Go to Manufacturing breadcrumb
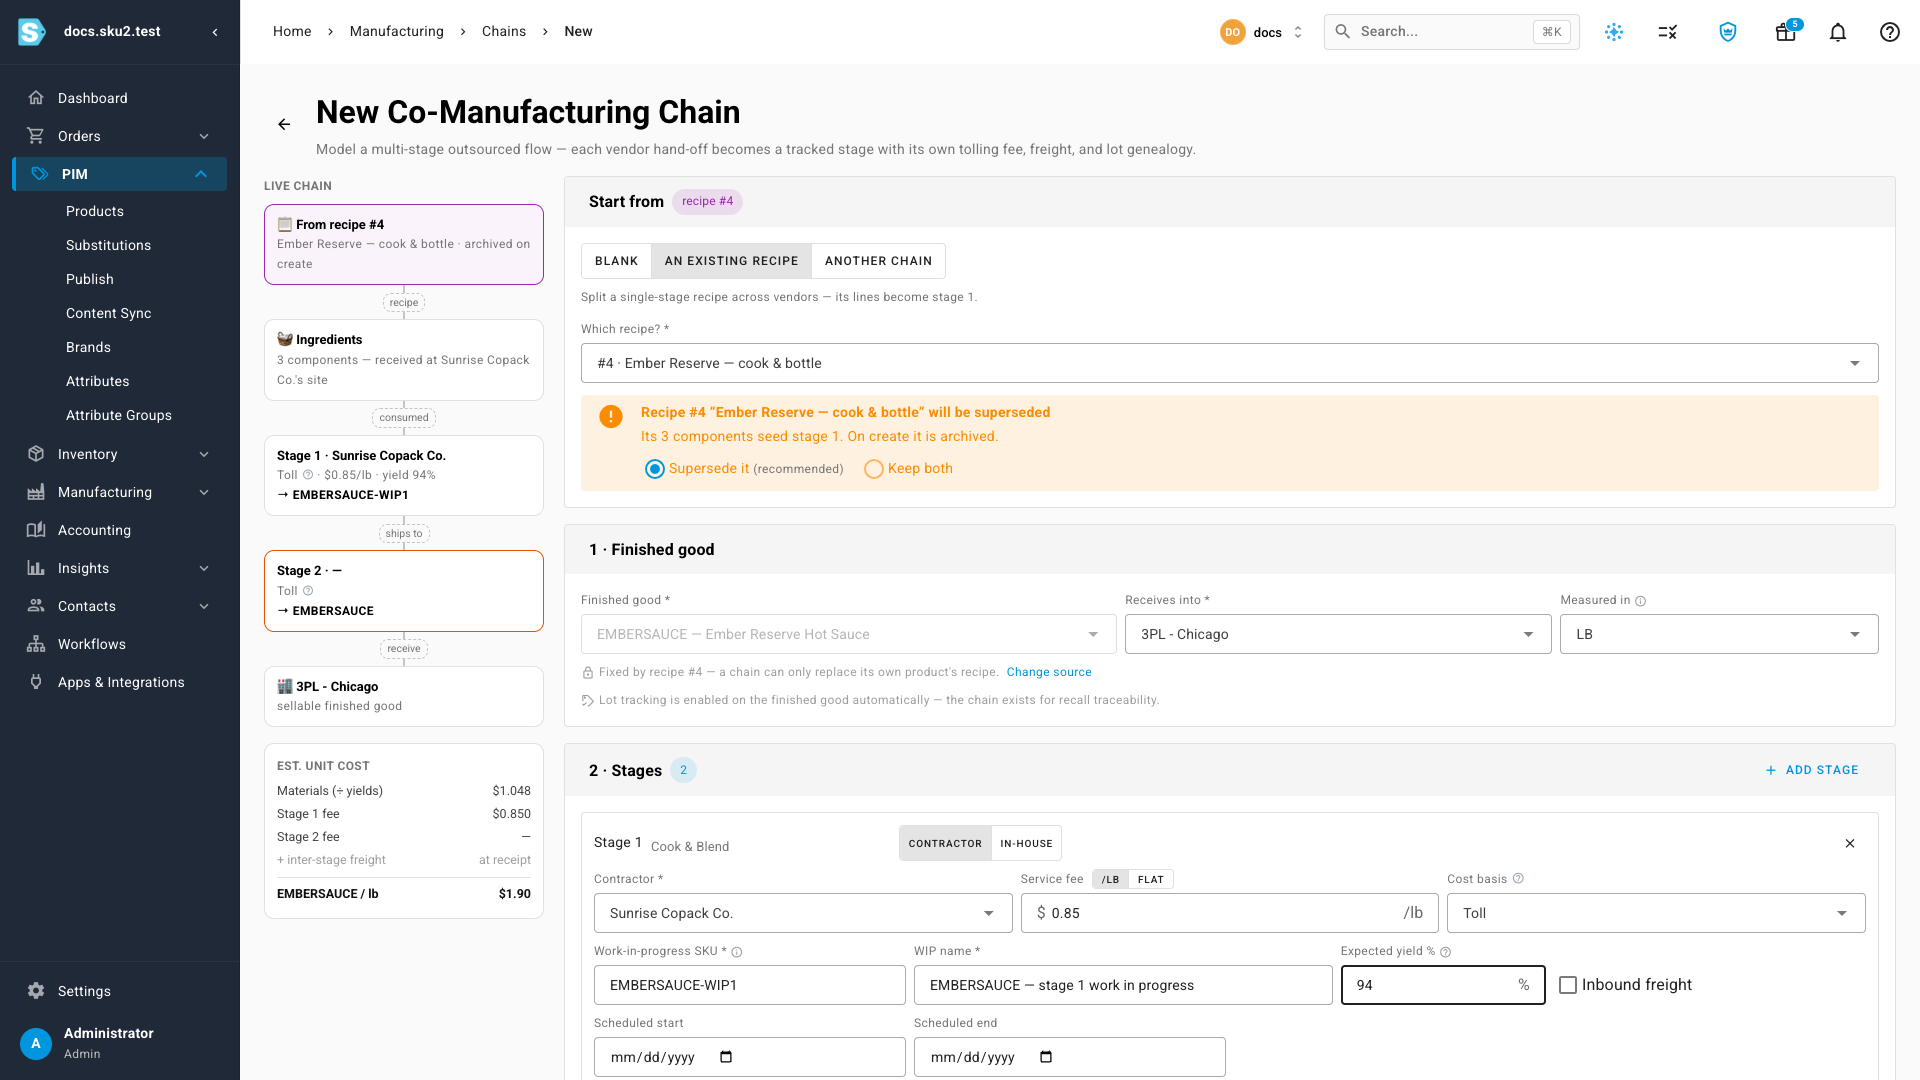The height and width of the screenshot is (1080, 1920). pos(396,31)
